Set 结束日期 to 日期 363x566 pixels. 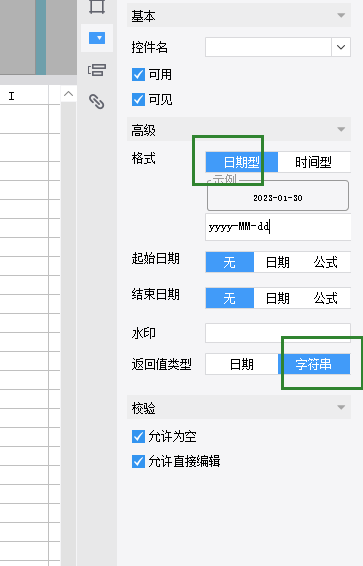(278, 298)
